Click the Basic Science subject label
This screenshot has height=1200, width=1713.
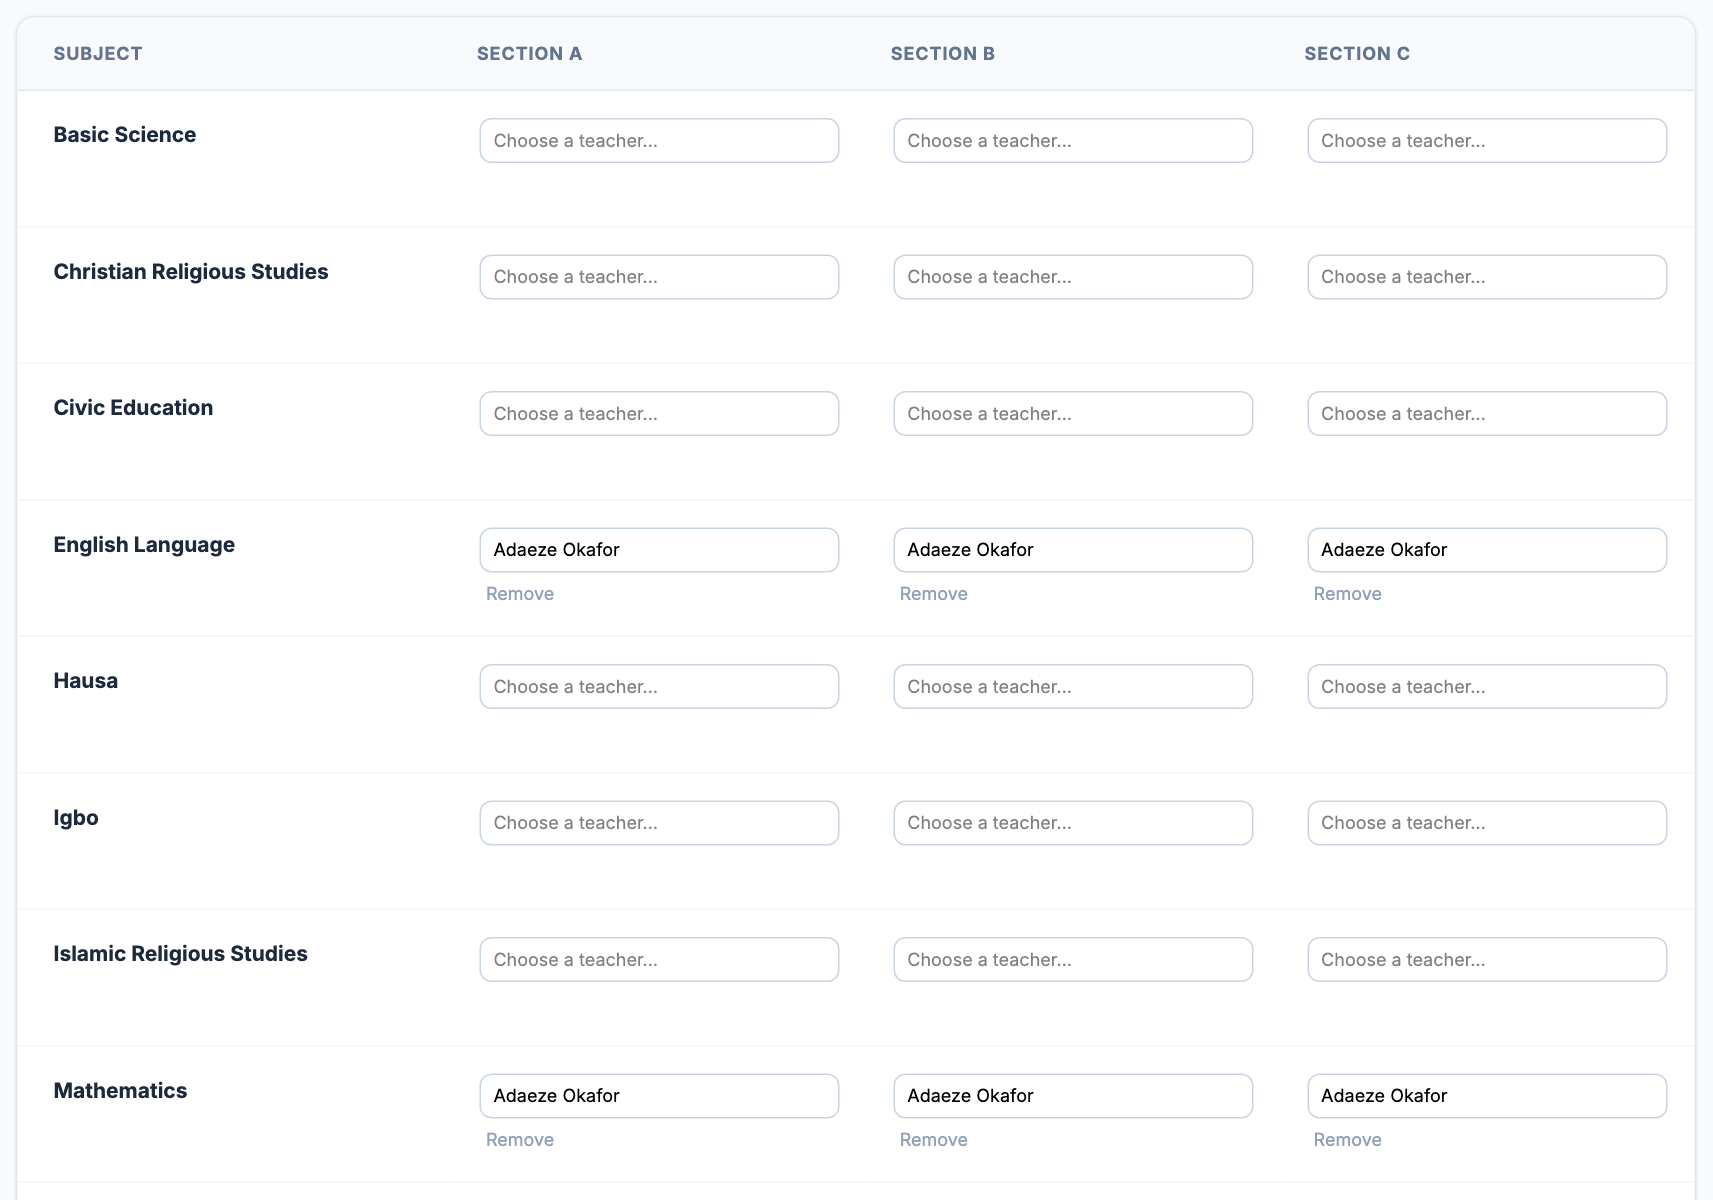coord(125,135)
